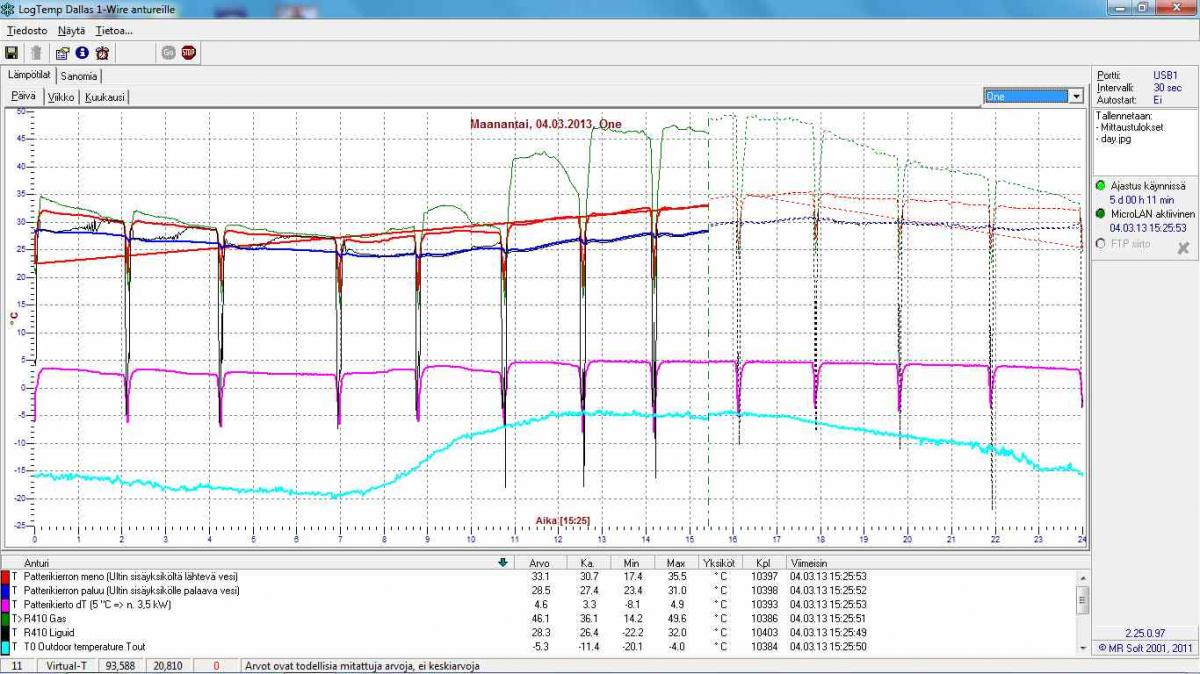Image resolution: width=1200 pixels, height=674 pixels.
Task: Switch to the Sanomia tab
Action: (x=79, y=76)
